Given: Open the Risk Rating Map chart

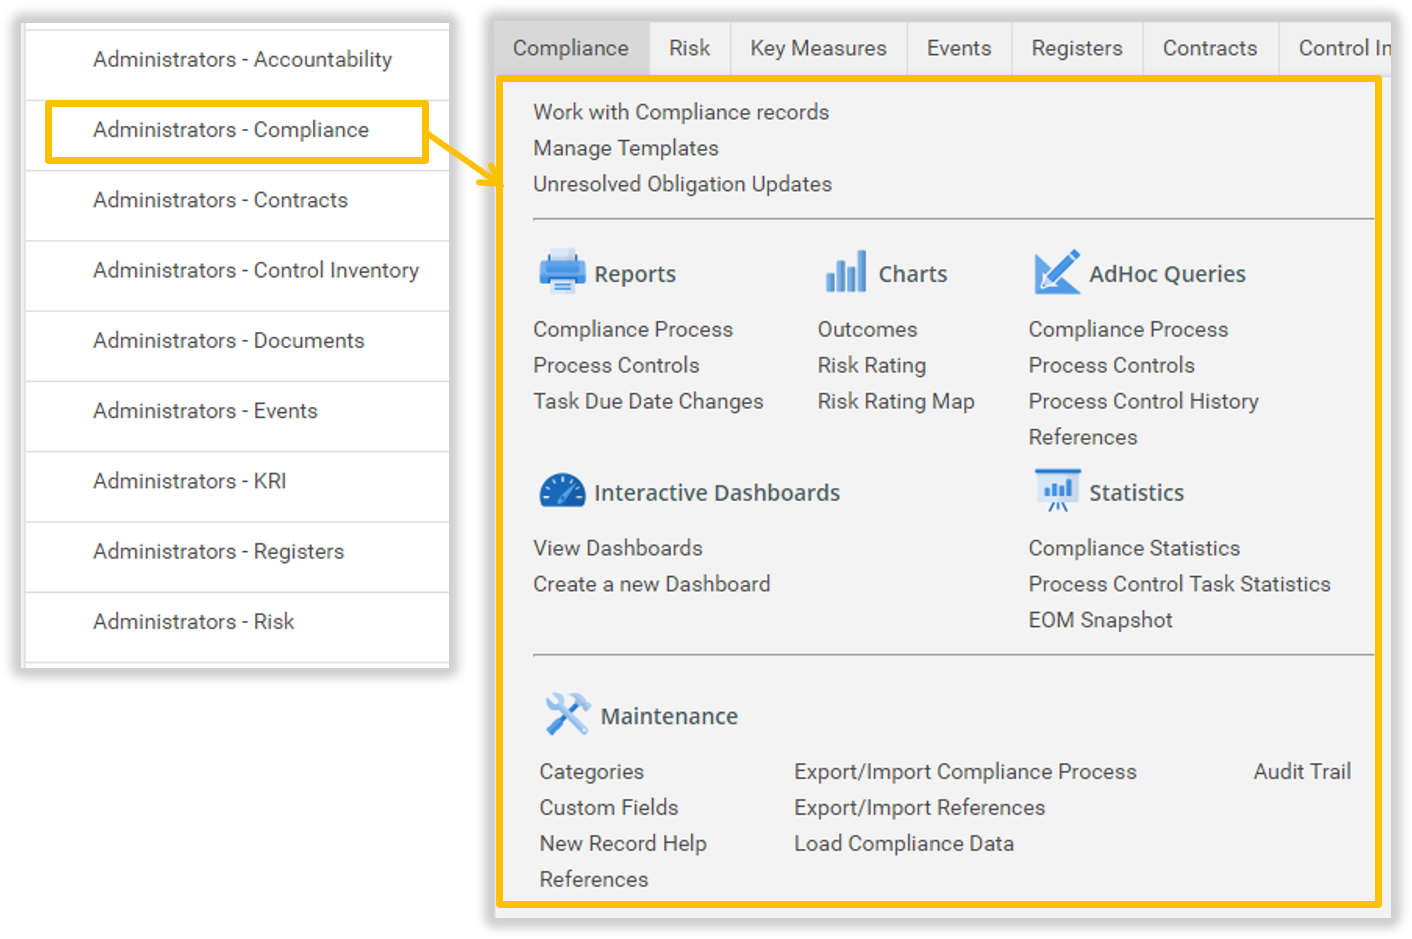Looking at the screenshot, I should (x=895, y=401).
